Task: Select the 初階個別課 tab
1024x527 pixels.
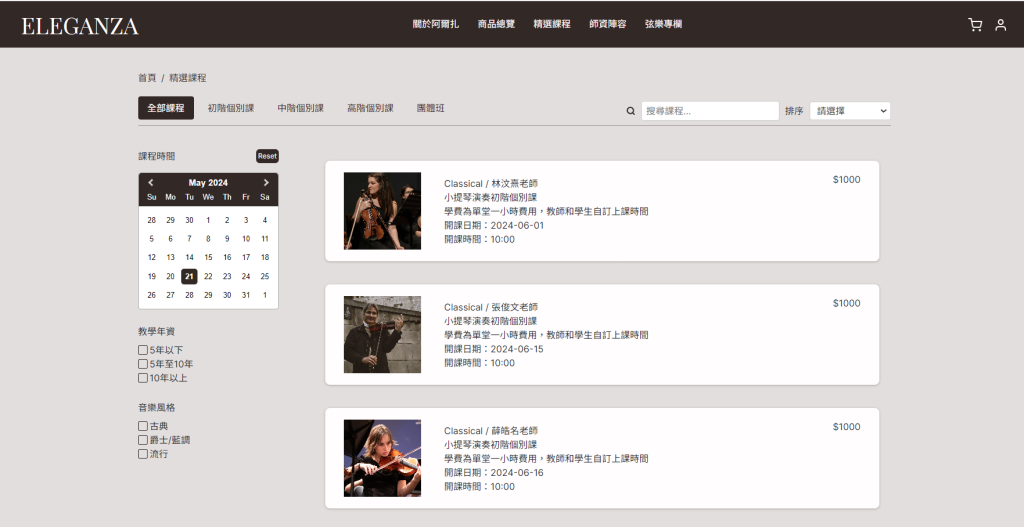Action: click(x=231, y=108)
